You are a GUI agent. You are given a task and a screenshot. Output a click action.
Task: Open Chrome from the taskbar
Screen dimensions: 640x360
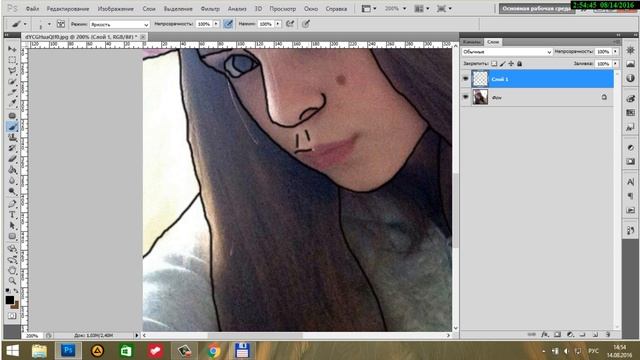click(x=213, y=351)
